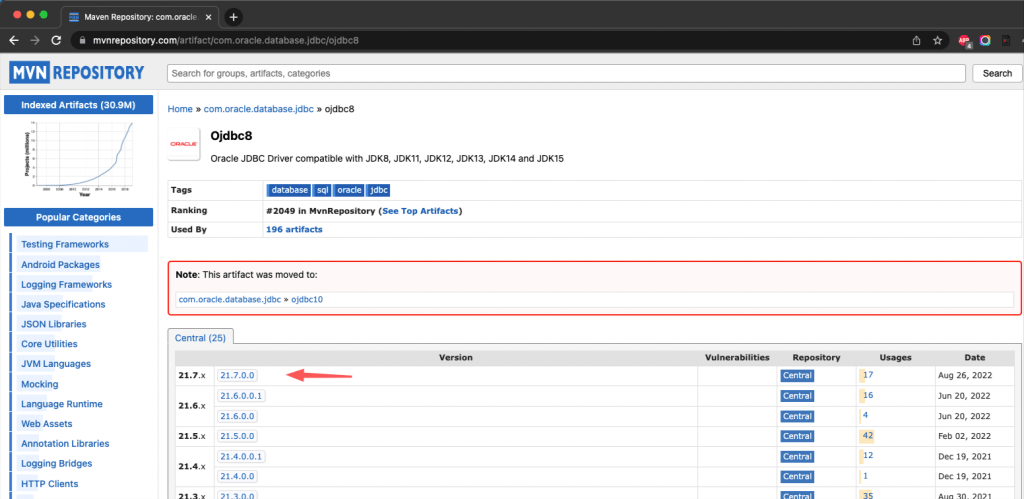Open the ABP adblock extension icon
Viewport: 1024px width, 499px height.
click(x=965, y=40)
